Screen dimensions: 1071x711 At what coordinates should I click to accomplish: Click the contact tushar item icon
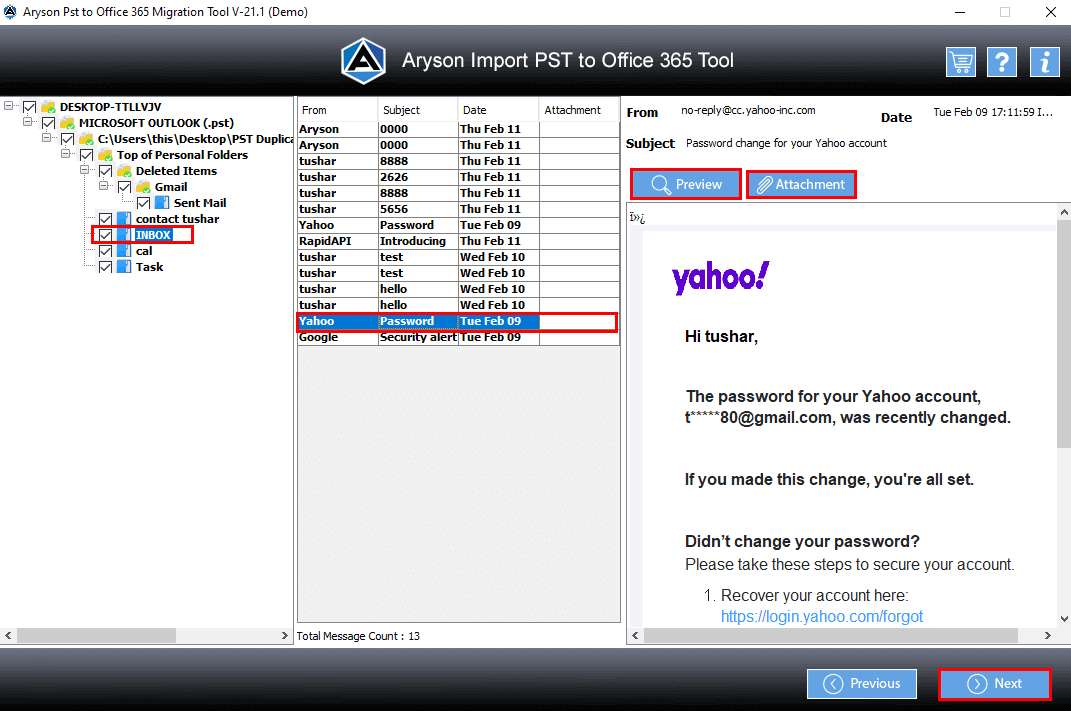(x=124, y=219)
